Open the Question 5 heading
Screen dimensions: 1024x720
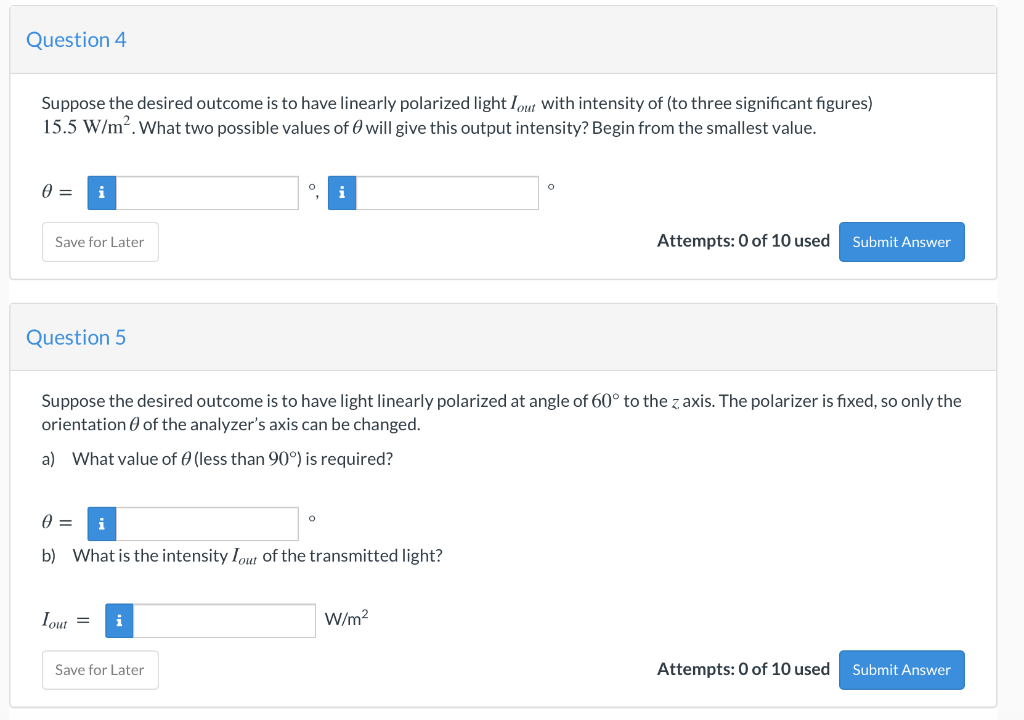pyautogui.click(x=76, y=338)
